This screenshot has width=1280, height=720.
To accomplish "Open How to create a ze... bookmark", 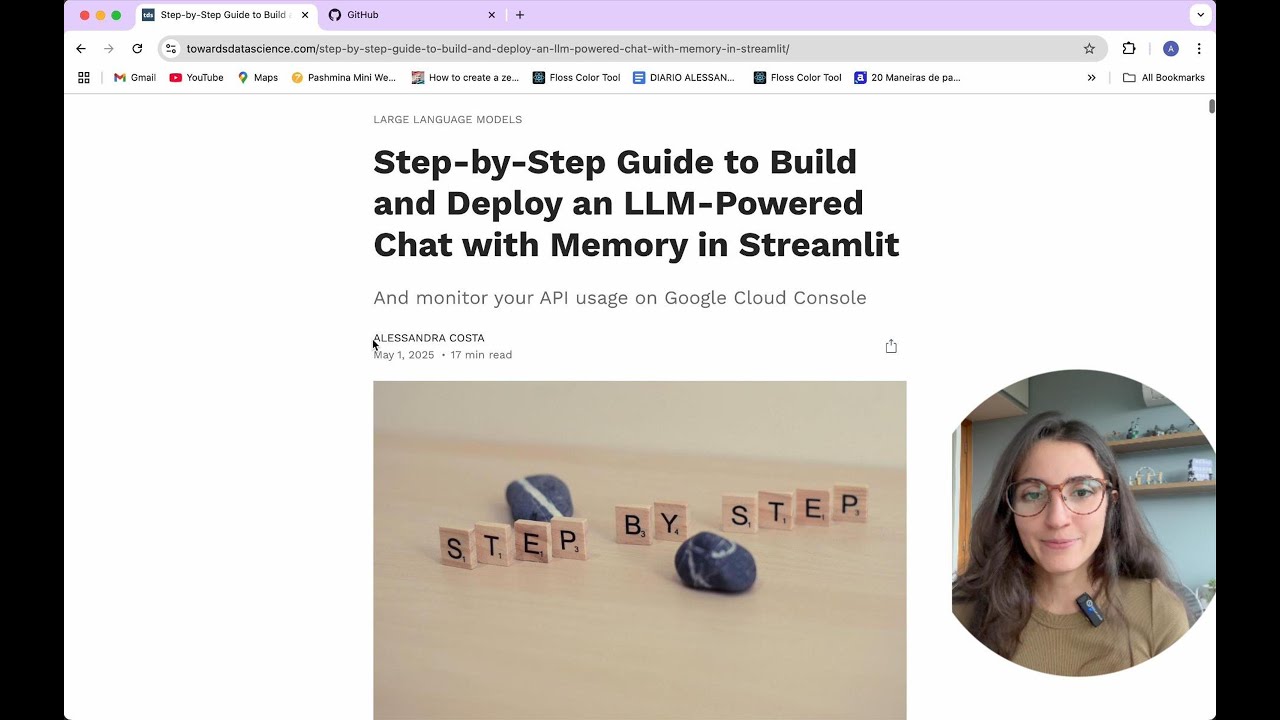I will pos(465,77).
